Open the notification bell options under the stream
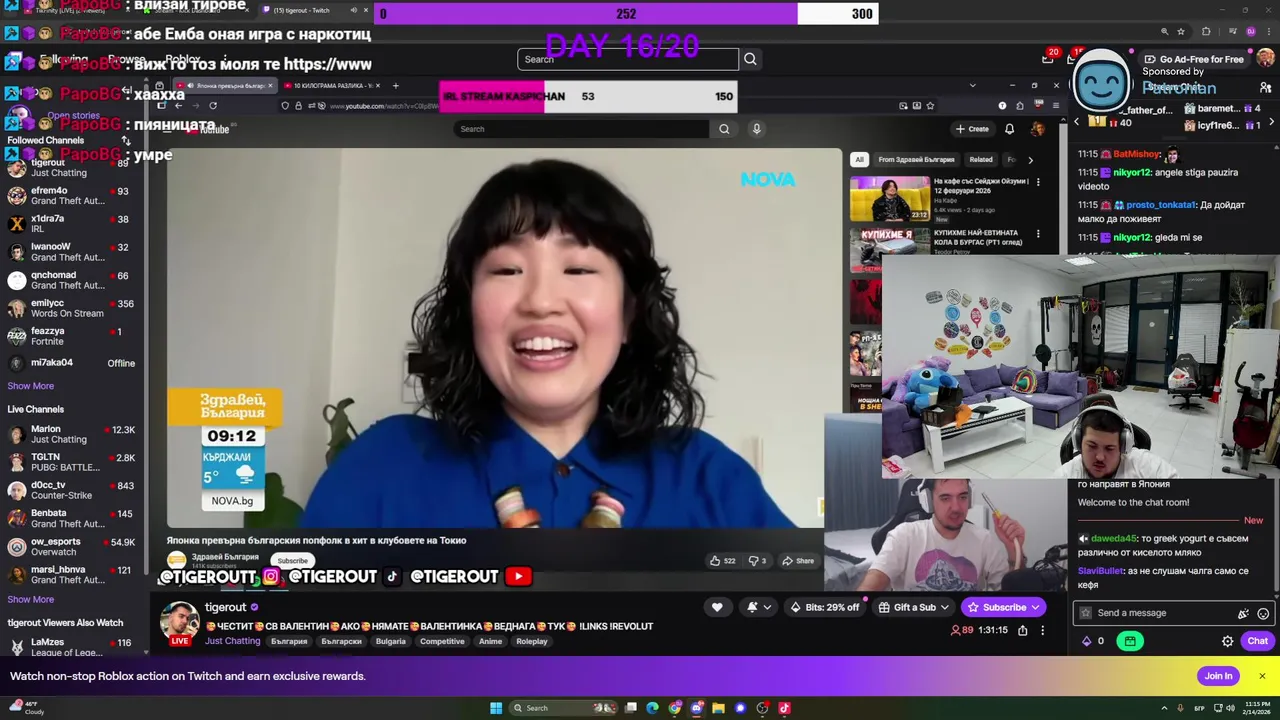This screenshot has height=720, width=1280. tap(758, 607)
